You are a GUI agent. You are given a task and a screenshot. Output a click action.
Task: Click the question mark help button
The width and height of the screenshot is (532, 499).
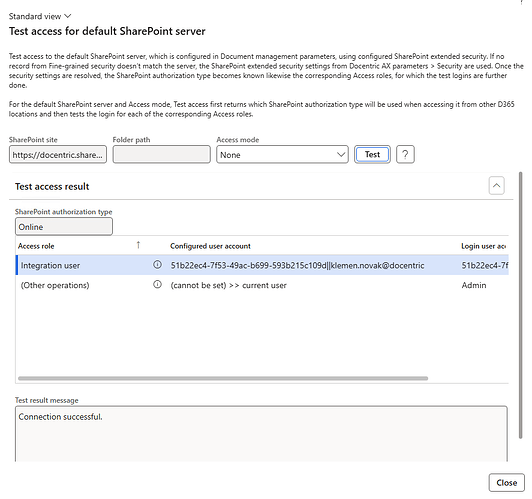pyautogui.click(x=405, y=155)
